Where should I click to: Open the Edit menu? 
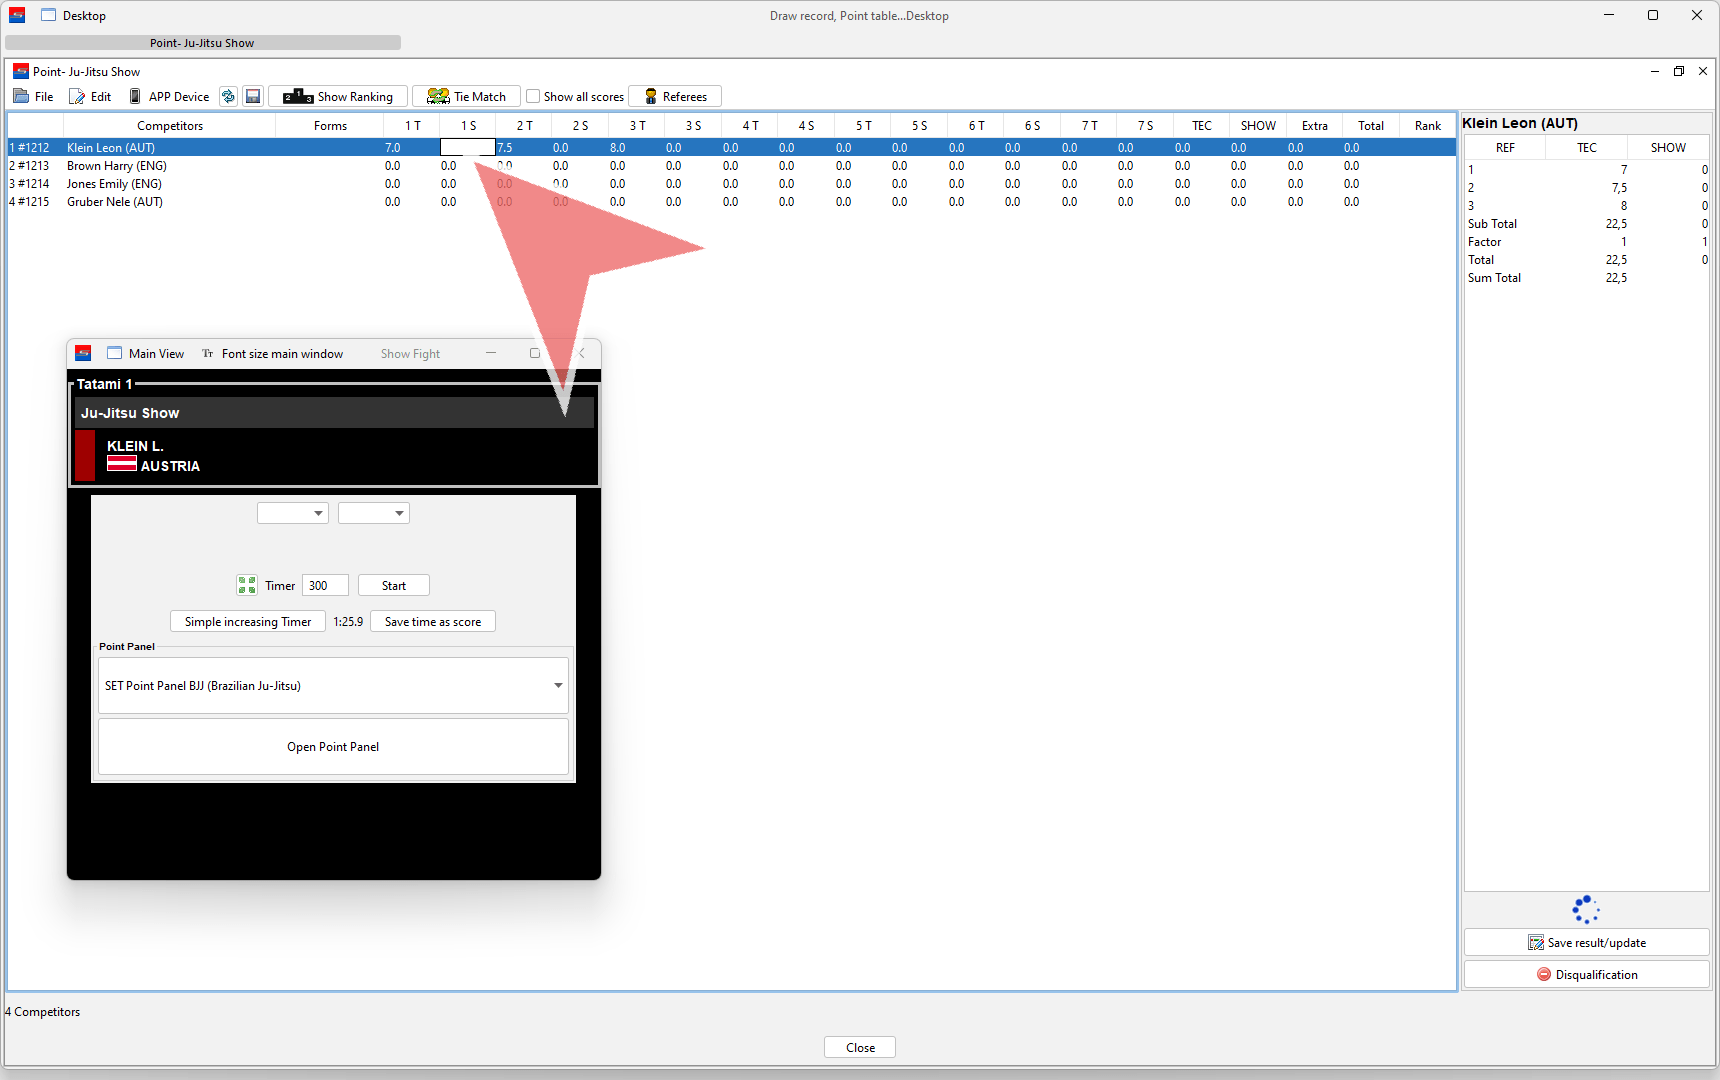[x=90, y=97]
